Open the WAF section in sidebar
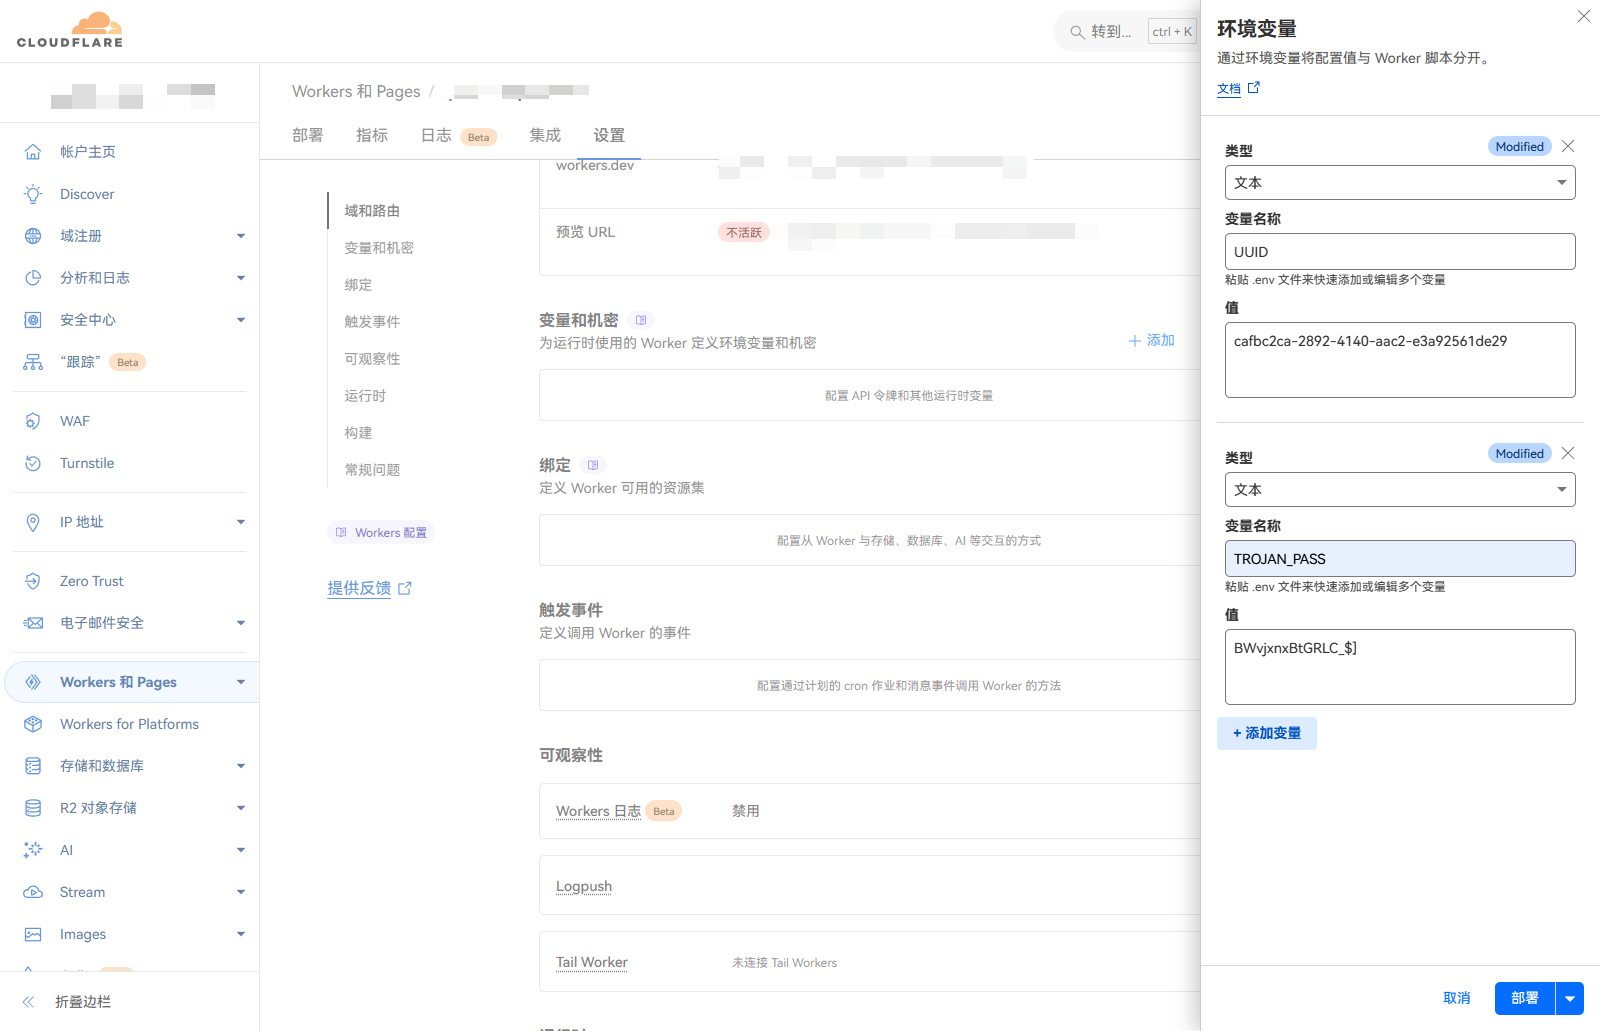Screen dimensions: 1600x1031 (74, 420)
